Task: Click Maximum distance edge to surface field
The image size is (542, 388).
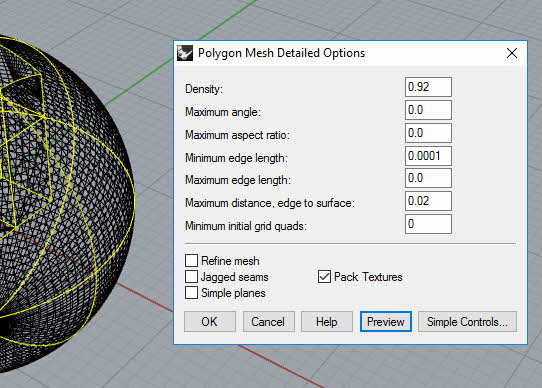Action: [x=428, y=201]
